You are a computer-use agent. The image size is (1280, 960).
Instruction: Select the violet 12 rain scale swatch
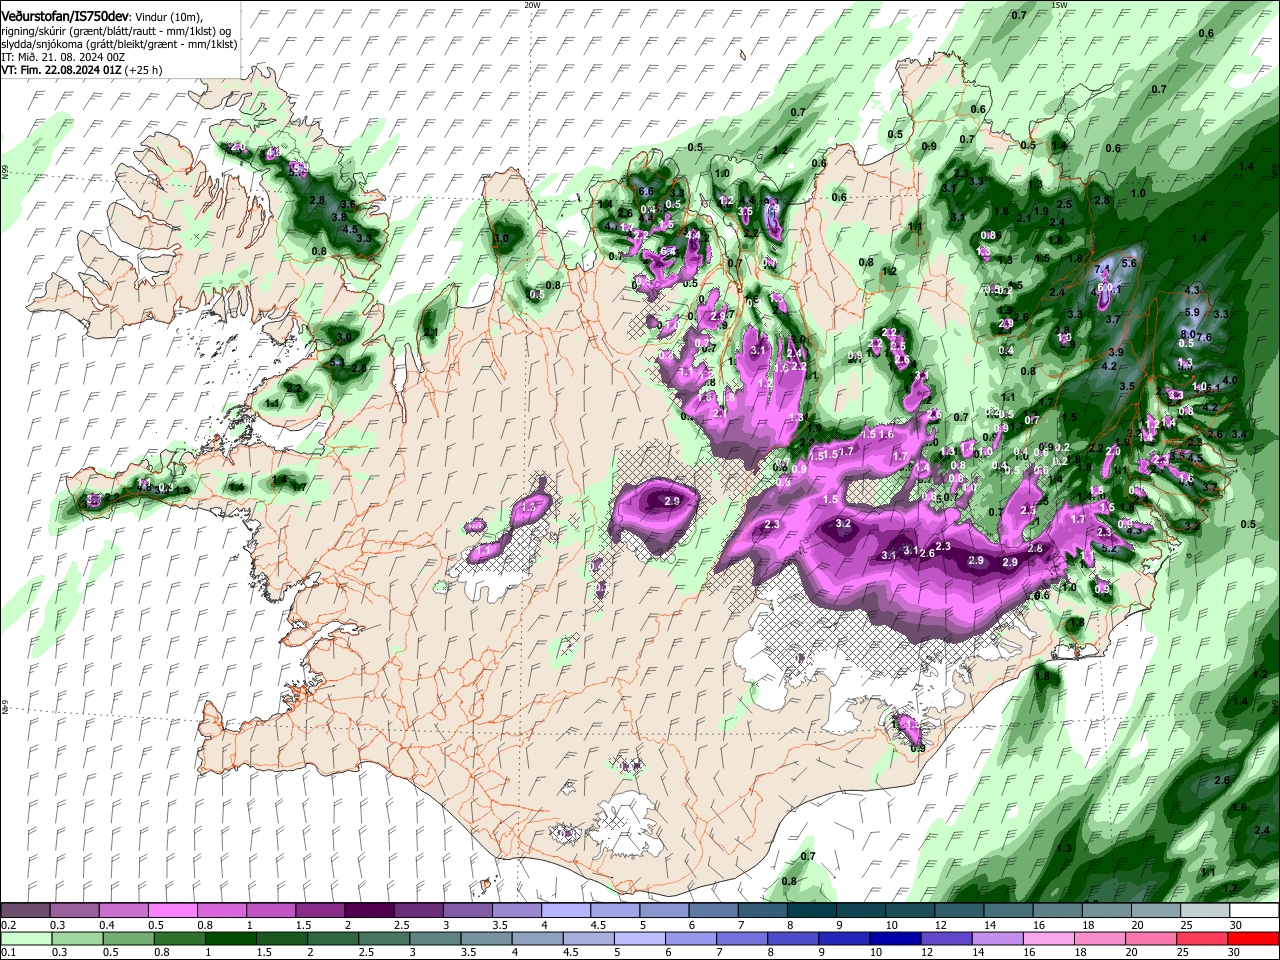[x=946, y=939]
